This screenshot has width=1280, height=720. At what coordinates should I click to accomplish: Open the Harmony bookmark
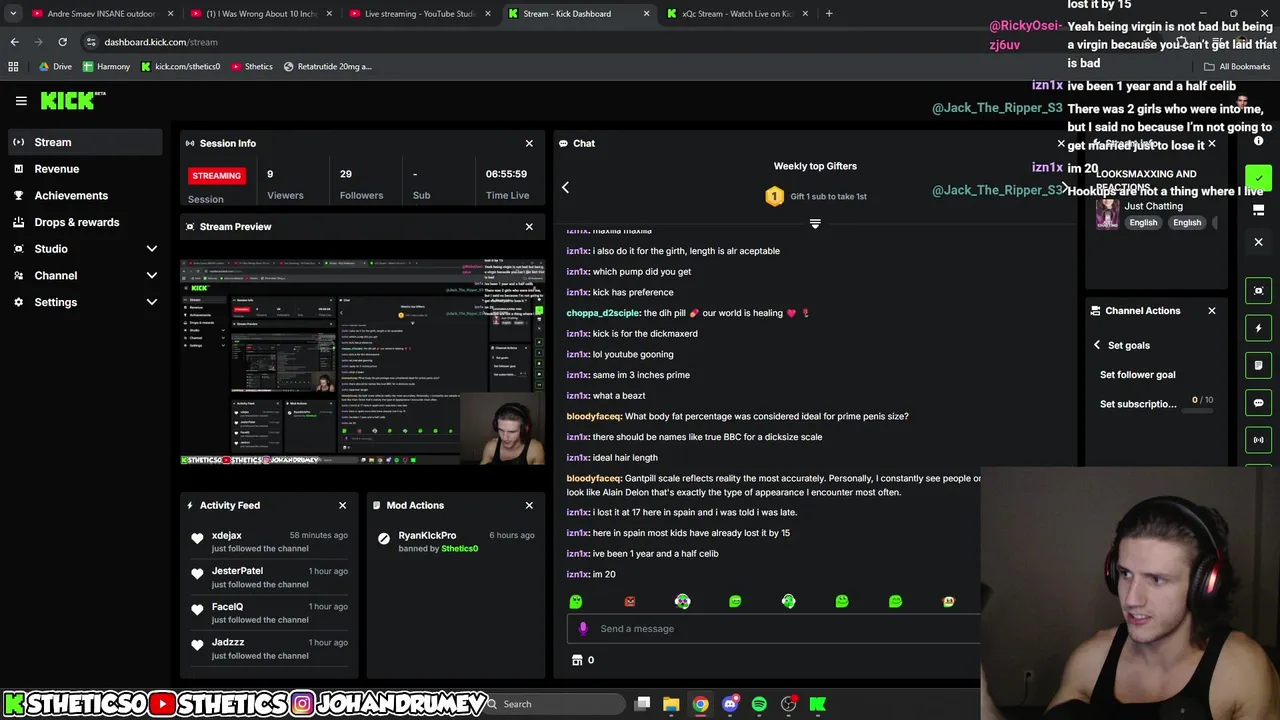tap(106, 67)
